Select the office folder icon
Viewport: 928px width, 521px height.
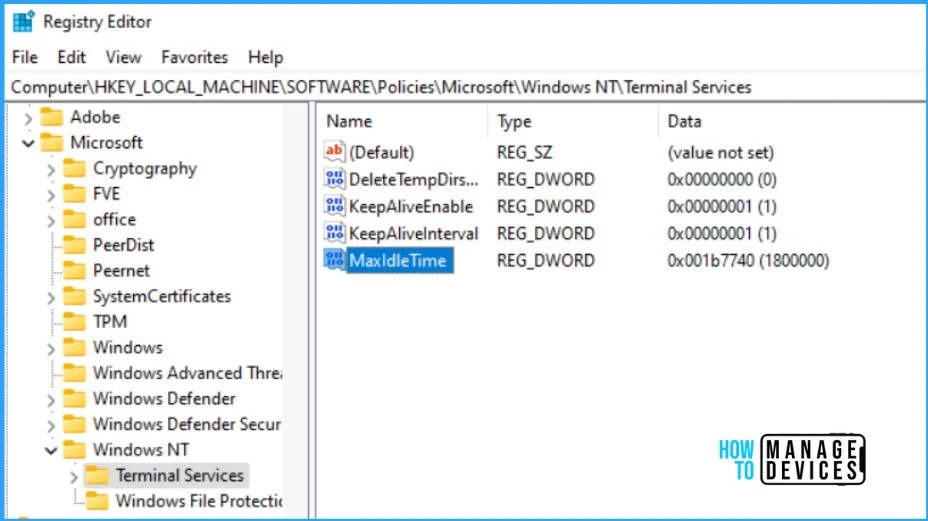(x=75, y=219)
